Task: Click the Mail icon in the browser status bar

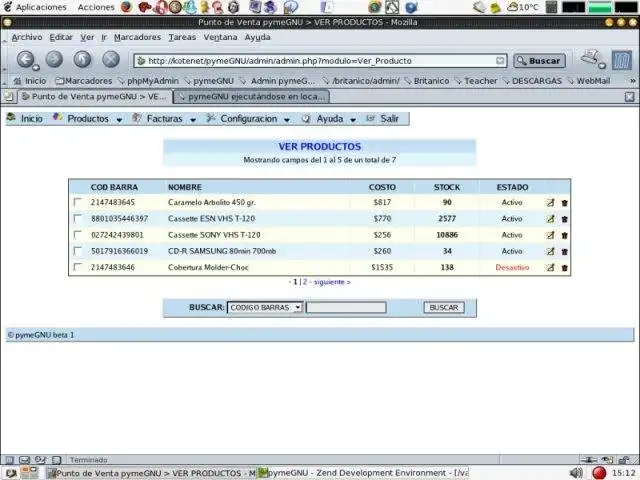Action: 24,460
